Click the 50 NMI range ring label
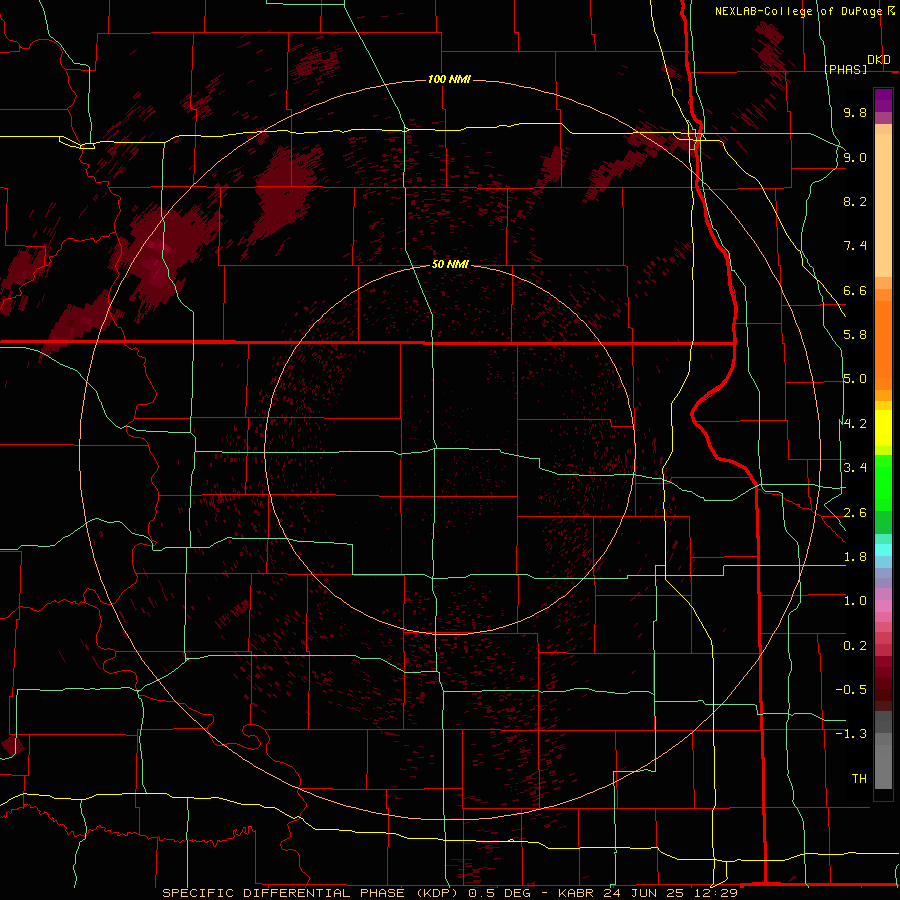This screenshot has width=900, height=900. (450, 264)
